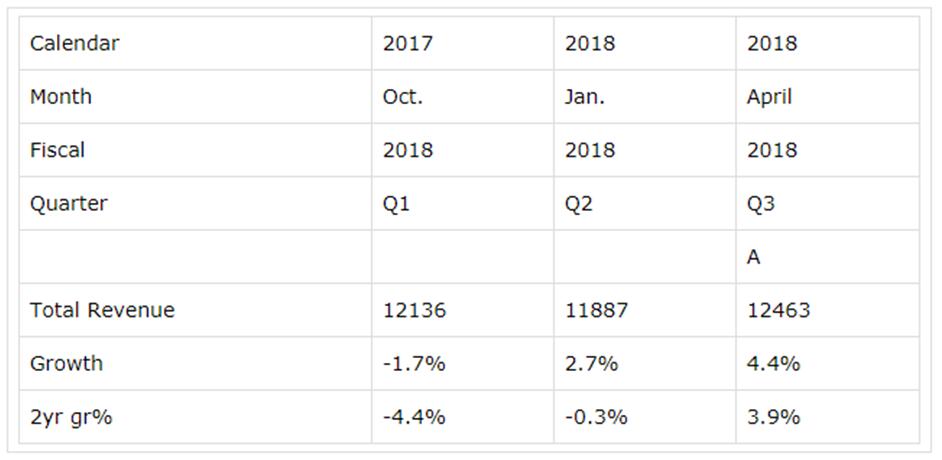Click the cell containing letter A
942x460 pixels.
[754, 257]
